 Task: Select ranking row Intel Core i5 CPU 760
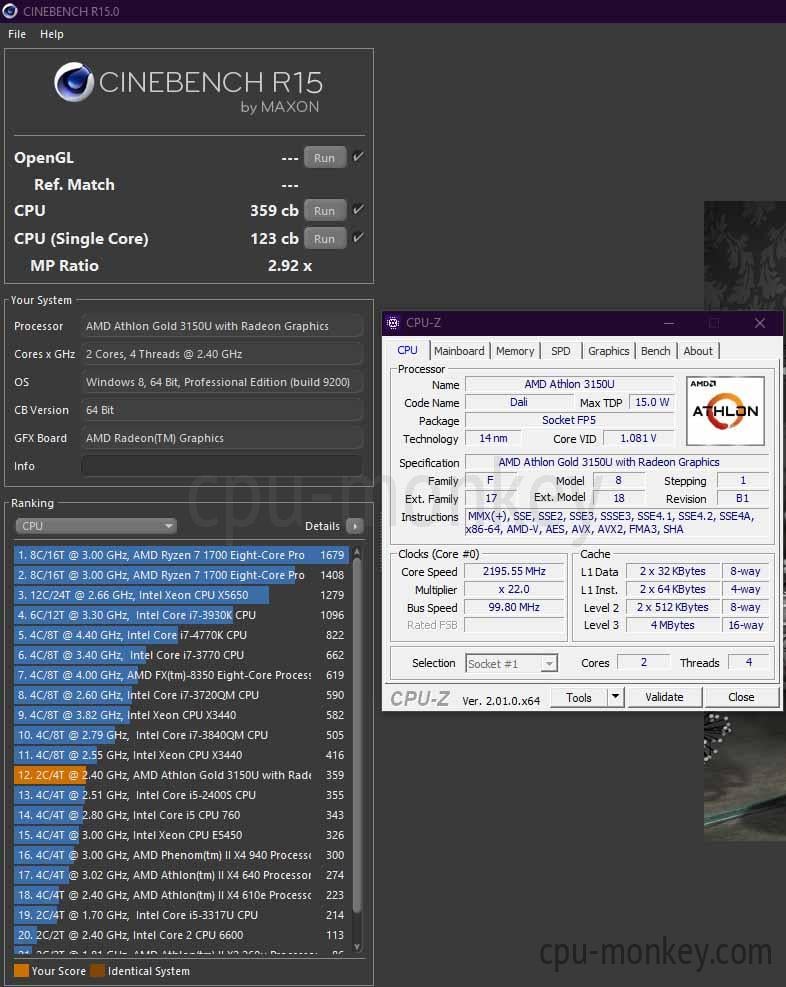181,815
